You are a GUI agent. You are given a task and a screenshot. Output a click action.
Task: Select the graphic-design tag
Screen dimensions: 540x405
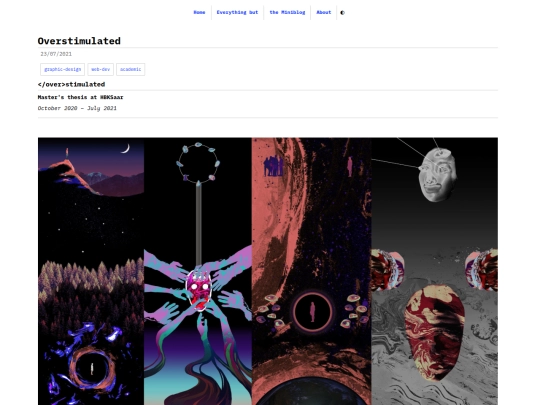pyautogui.click(x=62, y=69)
